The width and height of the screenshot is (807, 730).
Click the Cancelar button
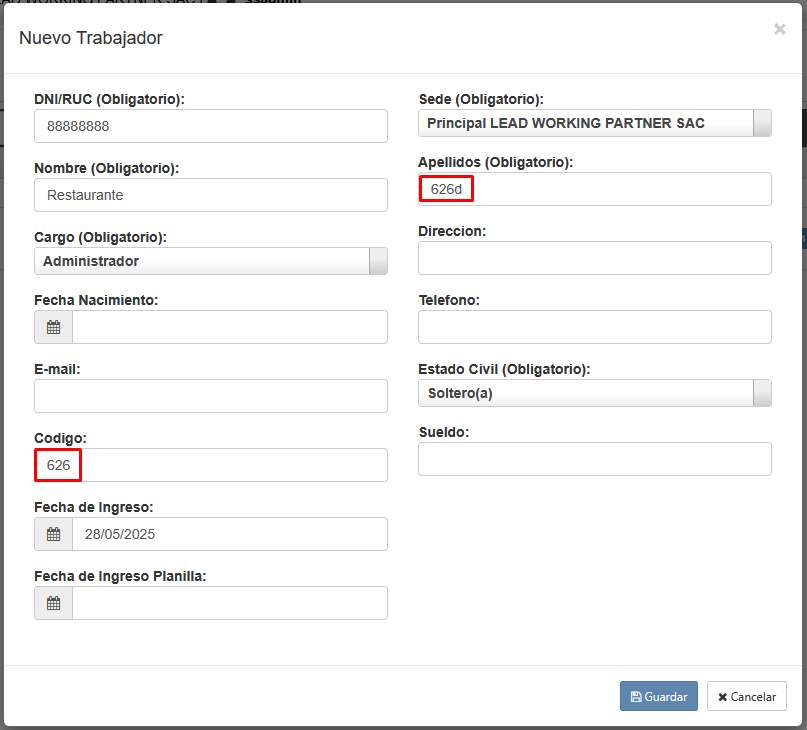point(747,696)
